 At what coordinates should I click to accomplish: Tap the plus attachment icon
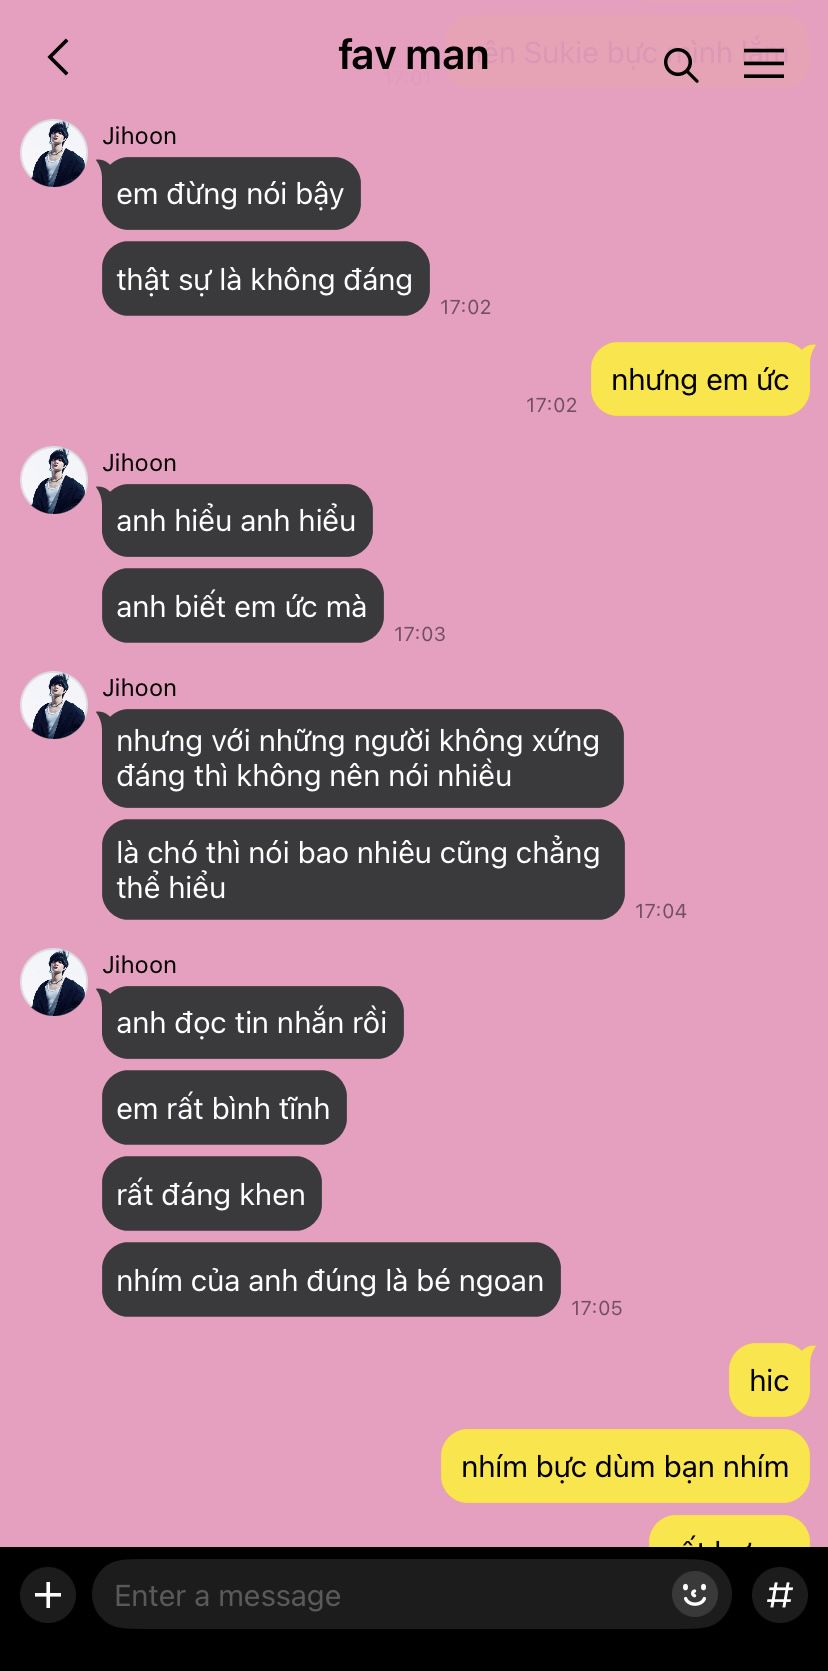coord(48,1595)
